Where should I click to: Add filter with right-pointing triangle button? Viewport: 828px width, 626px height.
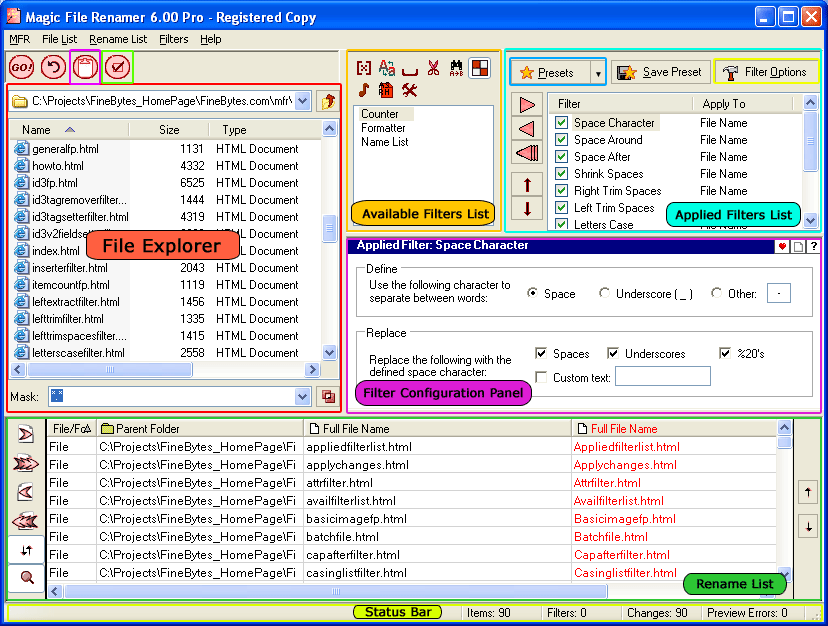click(527, 105)
